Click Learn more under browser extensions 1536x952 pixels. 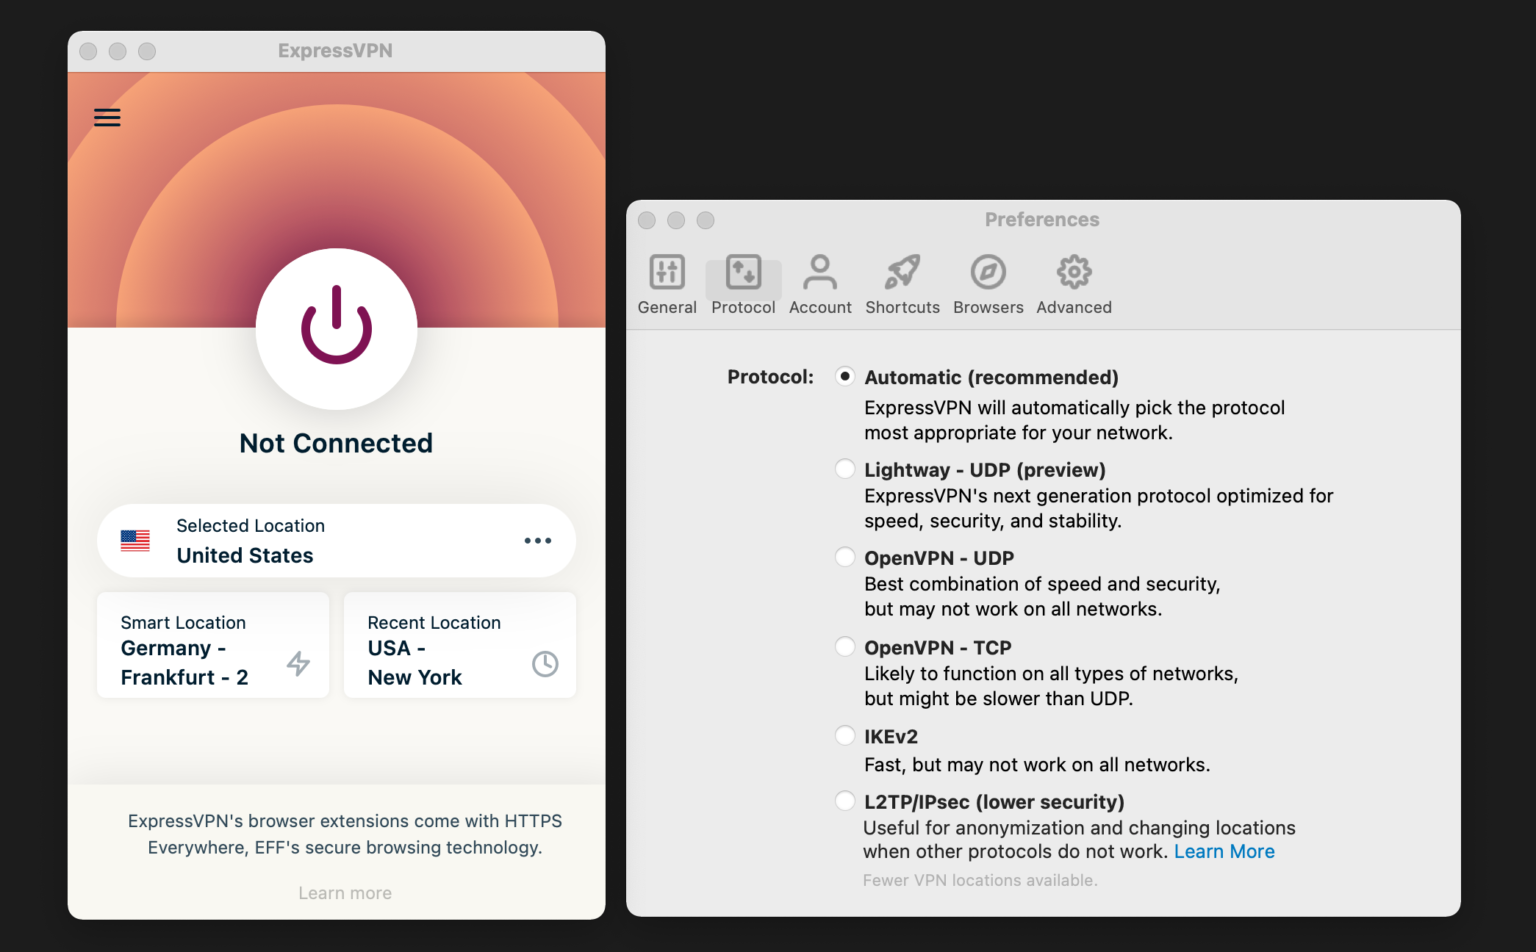[345, 893]
